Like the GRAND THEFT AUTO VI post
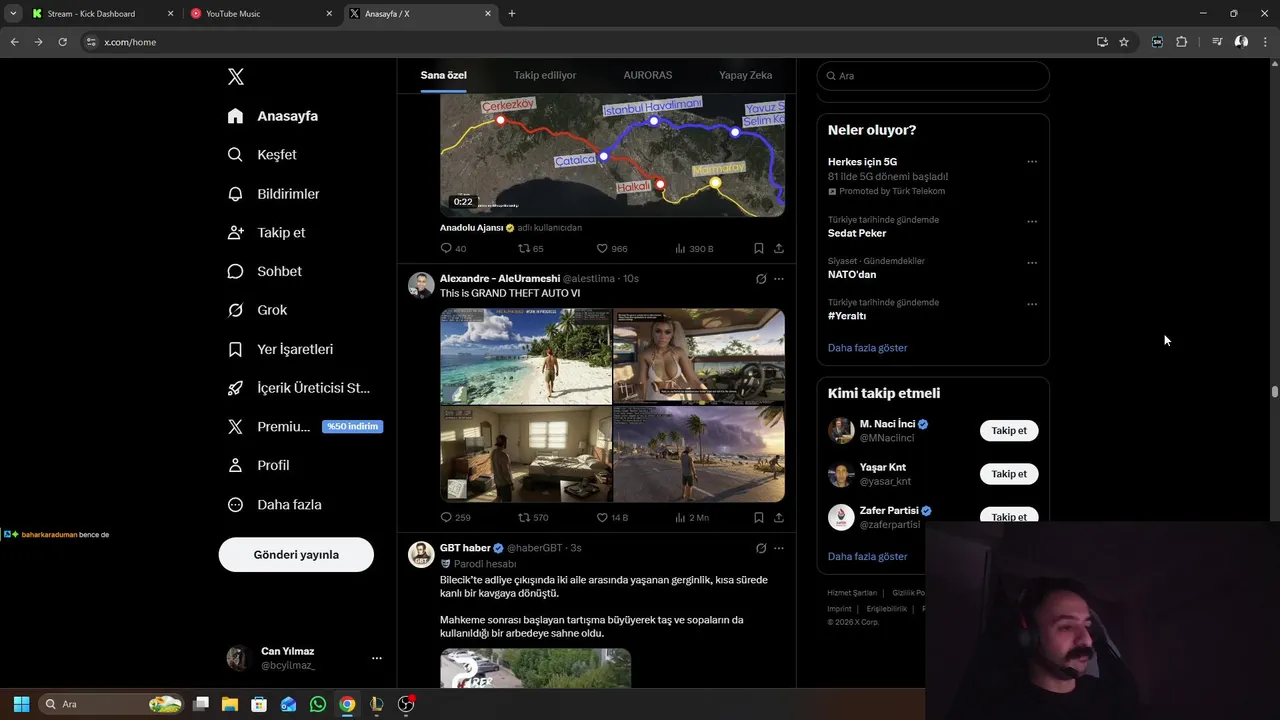 point(612,518)
